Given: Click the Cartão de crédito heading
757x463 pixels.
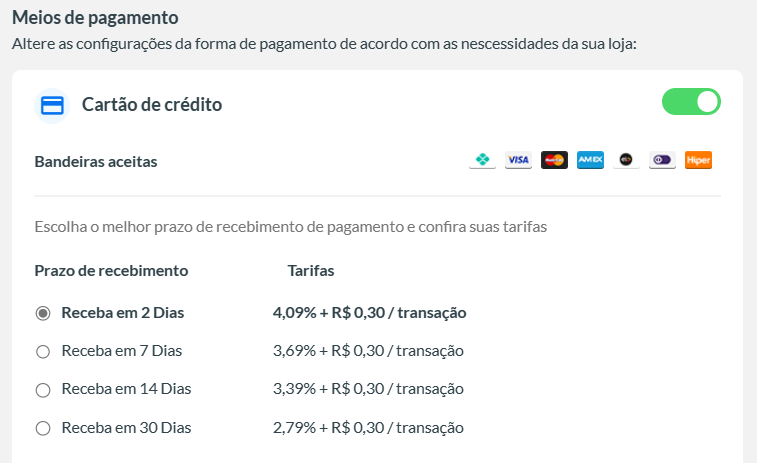Looking at the screenshot, I should pyautogui.click(x=152, y=104).
